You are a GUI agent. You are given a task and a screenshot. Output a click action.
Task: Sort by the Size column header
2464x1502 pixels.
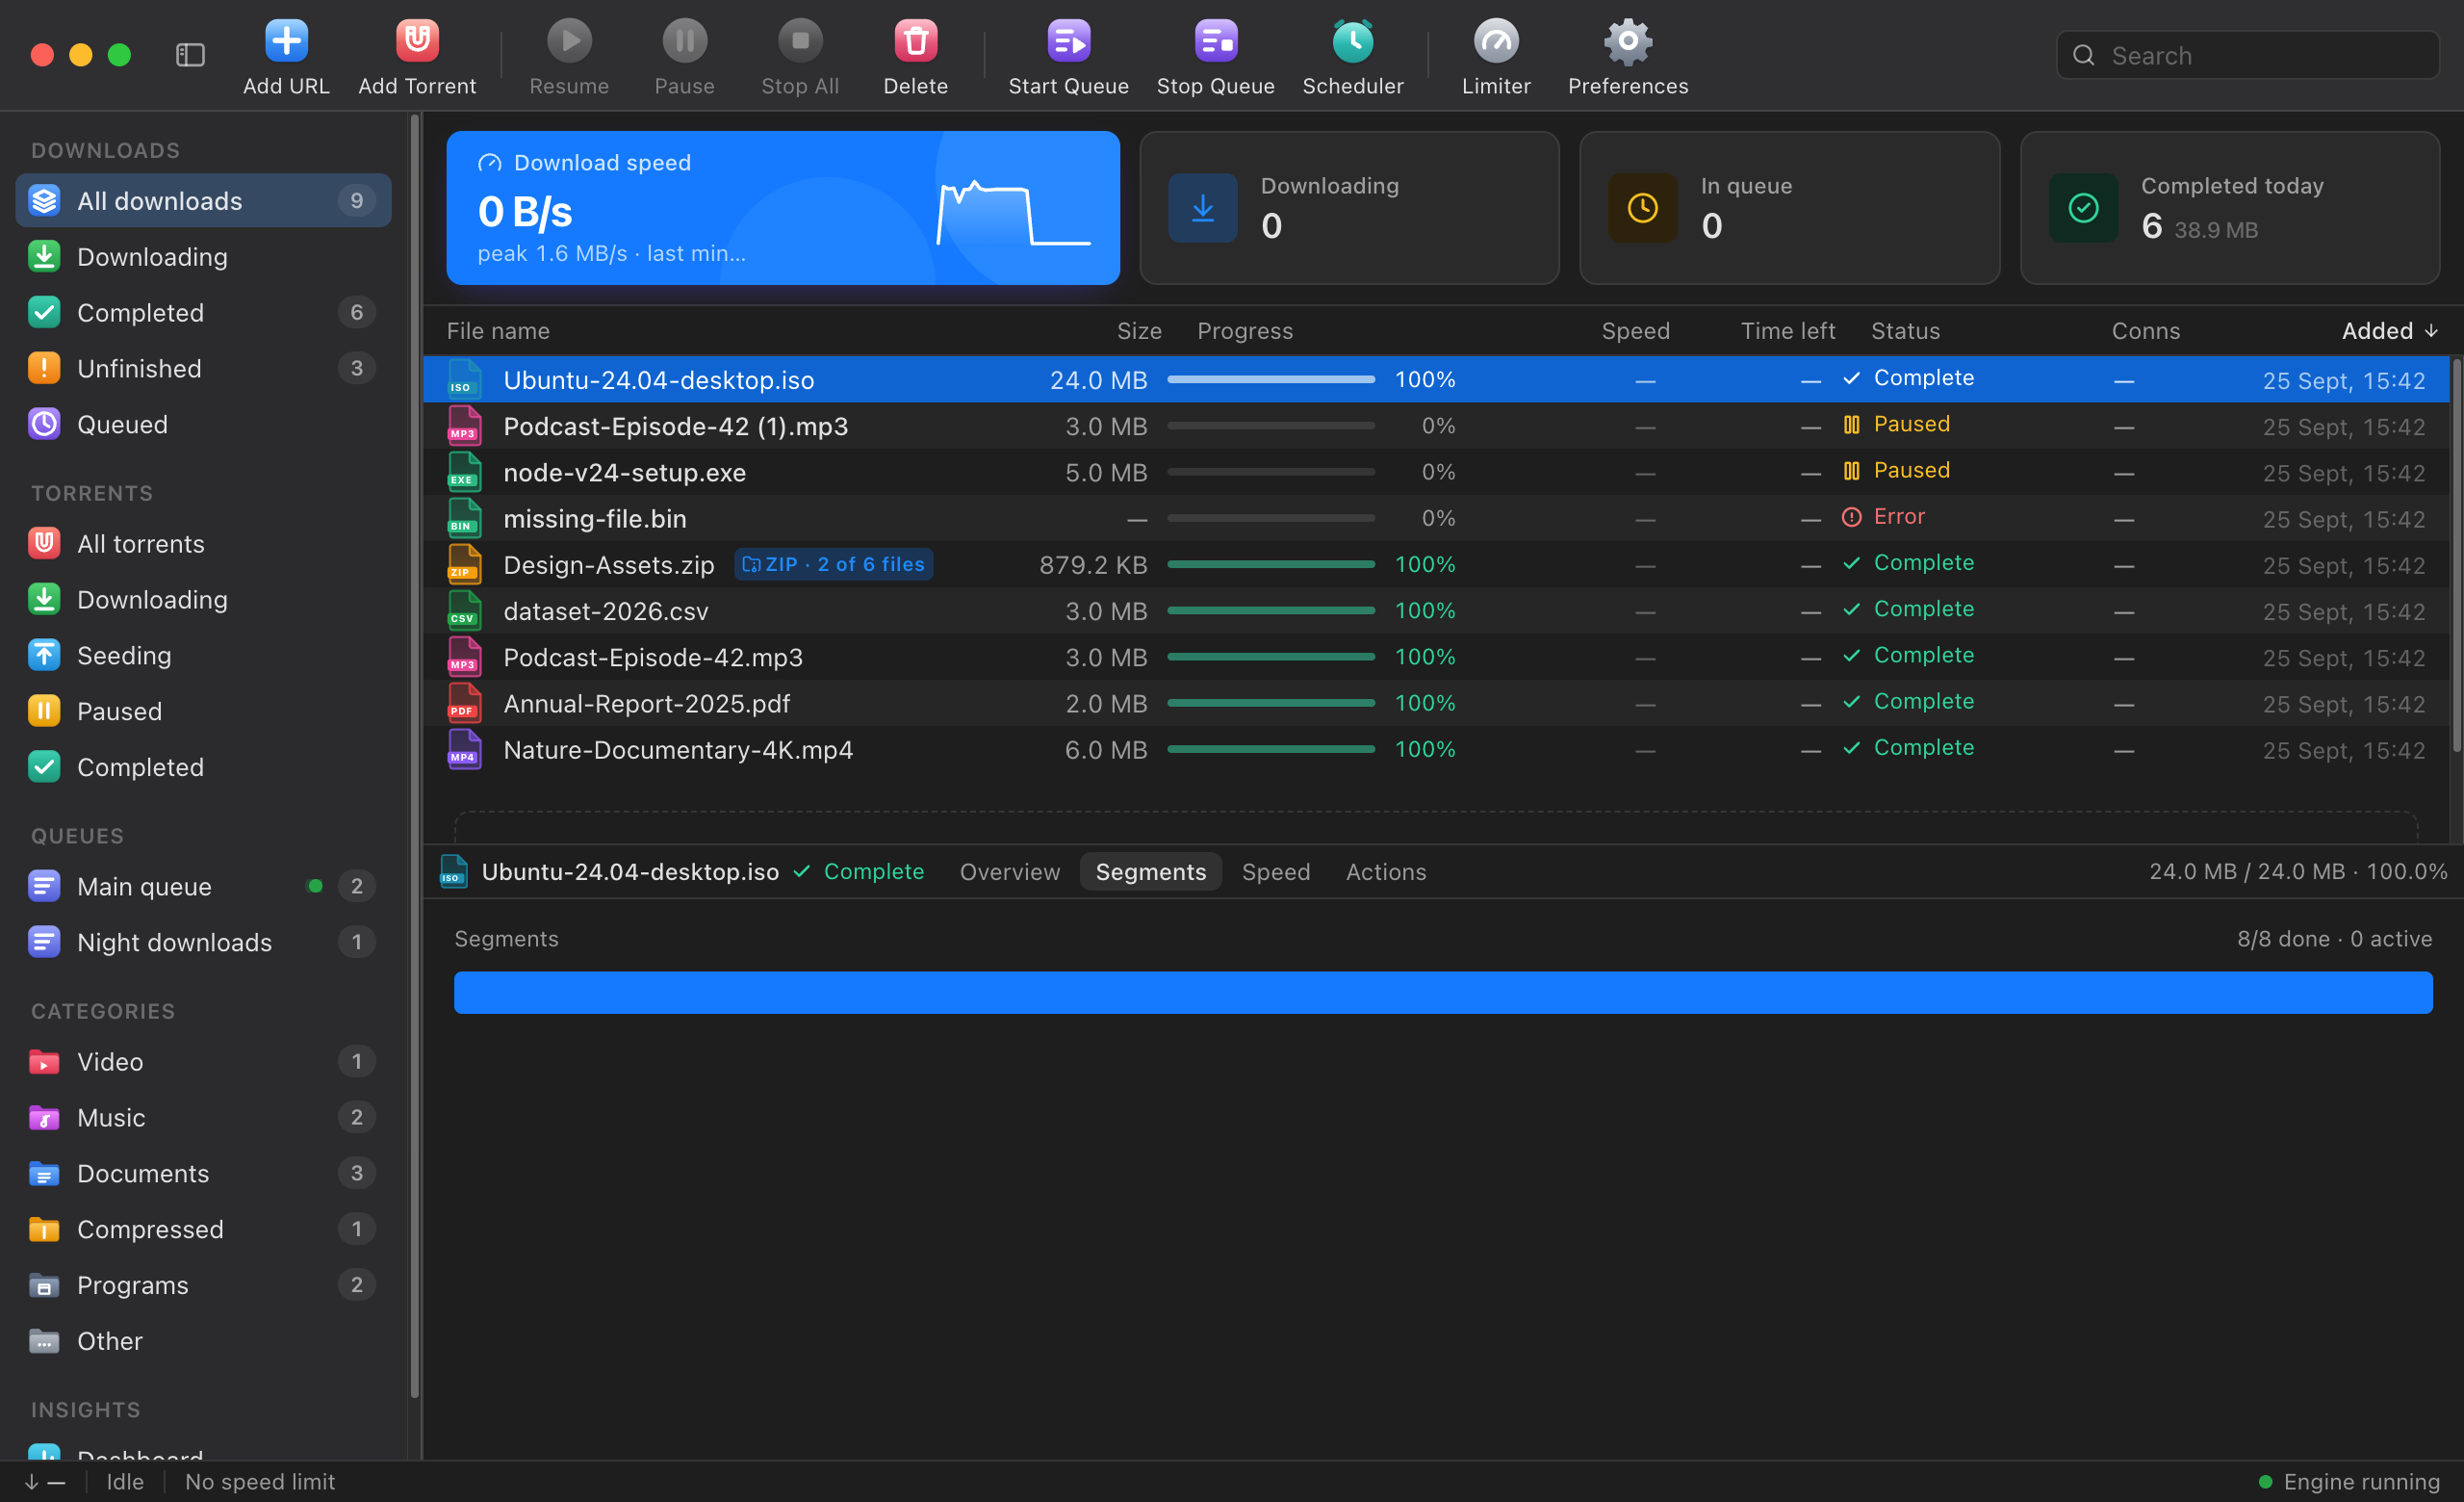tap(1139, 331)
